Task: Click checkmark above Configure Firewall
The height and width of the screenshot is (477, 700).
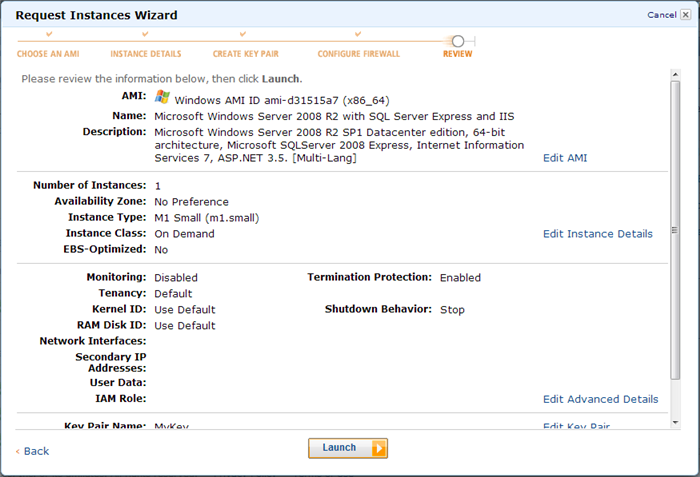Action: [x=358, y=34]
